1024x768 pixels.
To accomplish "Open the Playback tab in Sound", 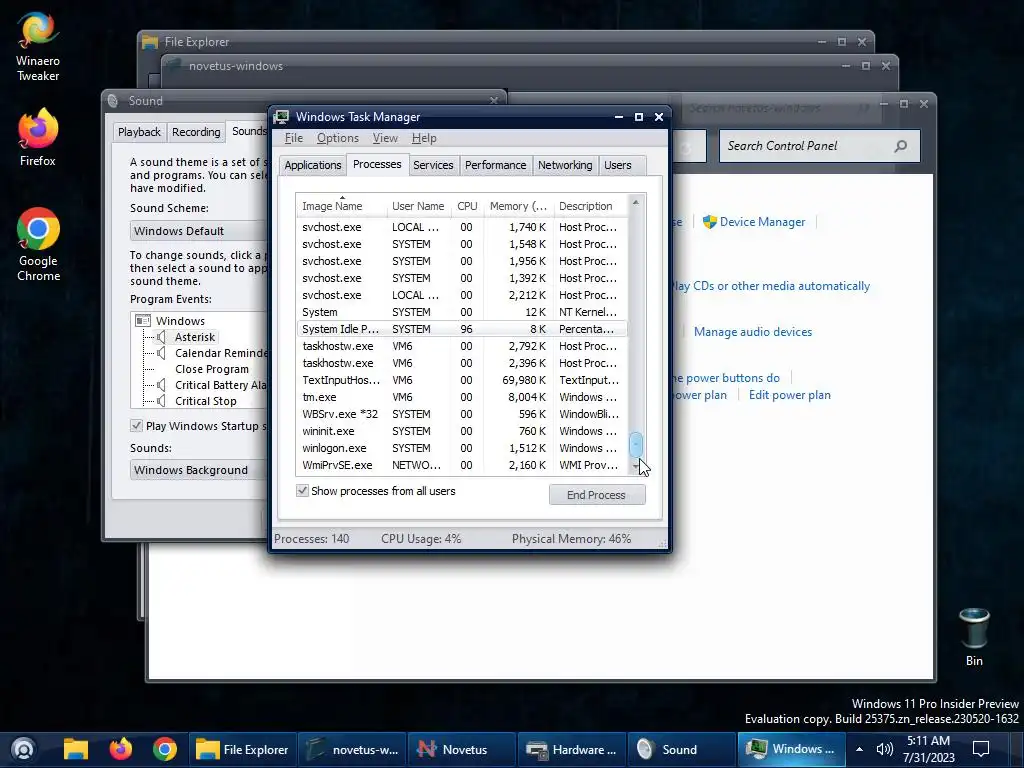I will tap(139, 132).
